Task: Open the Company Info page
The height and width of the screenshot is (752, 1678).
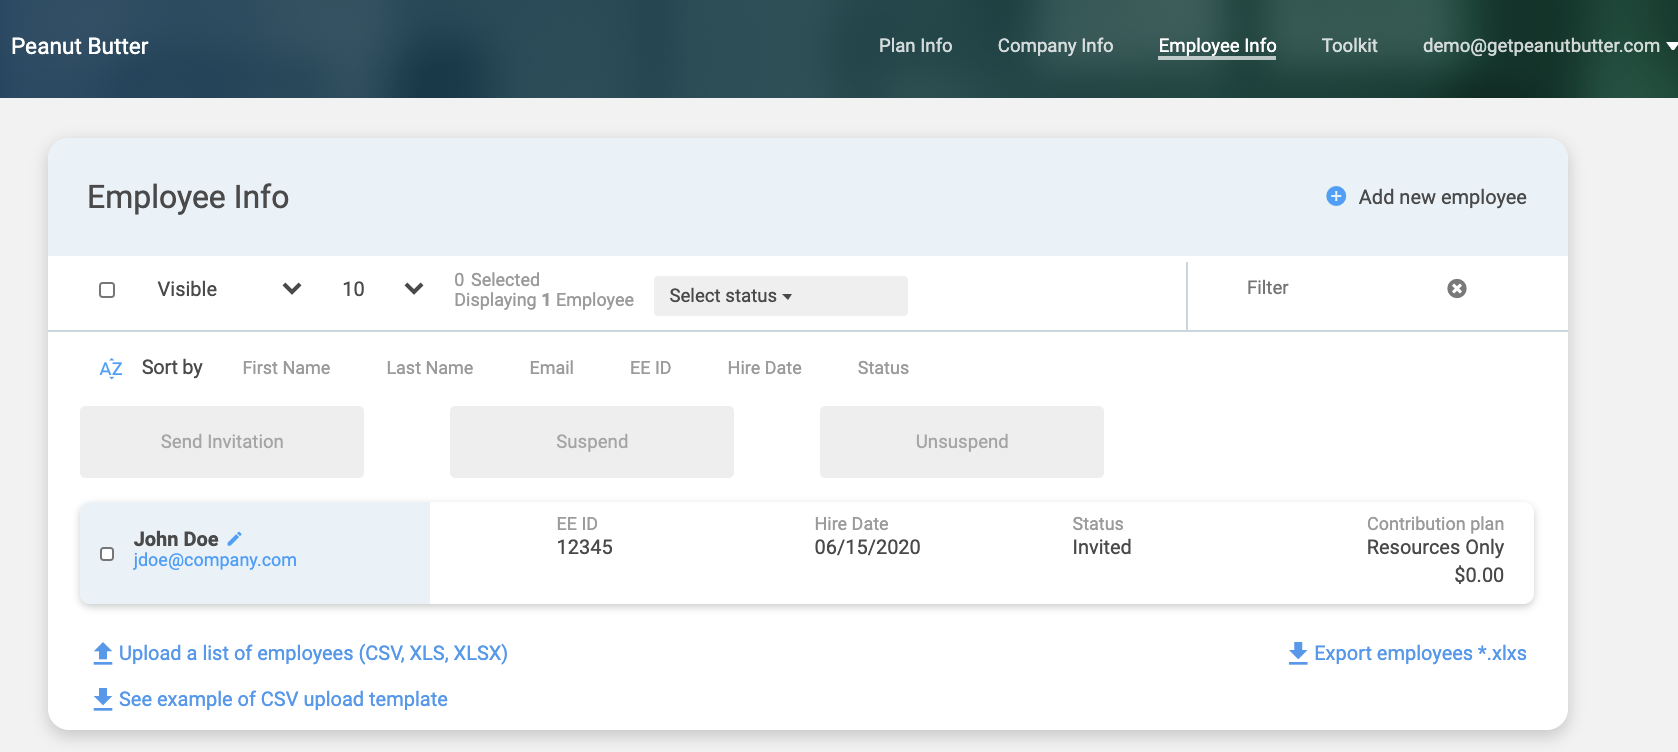Action: (1055, 46)
